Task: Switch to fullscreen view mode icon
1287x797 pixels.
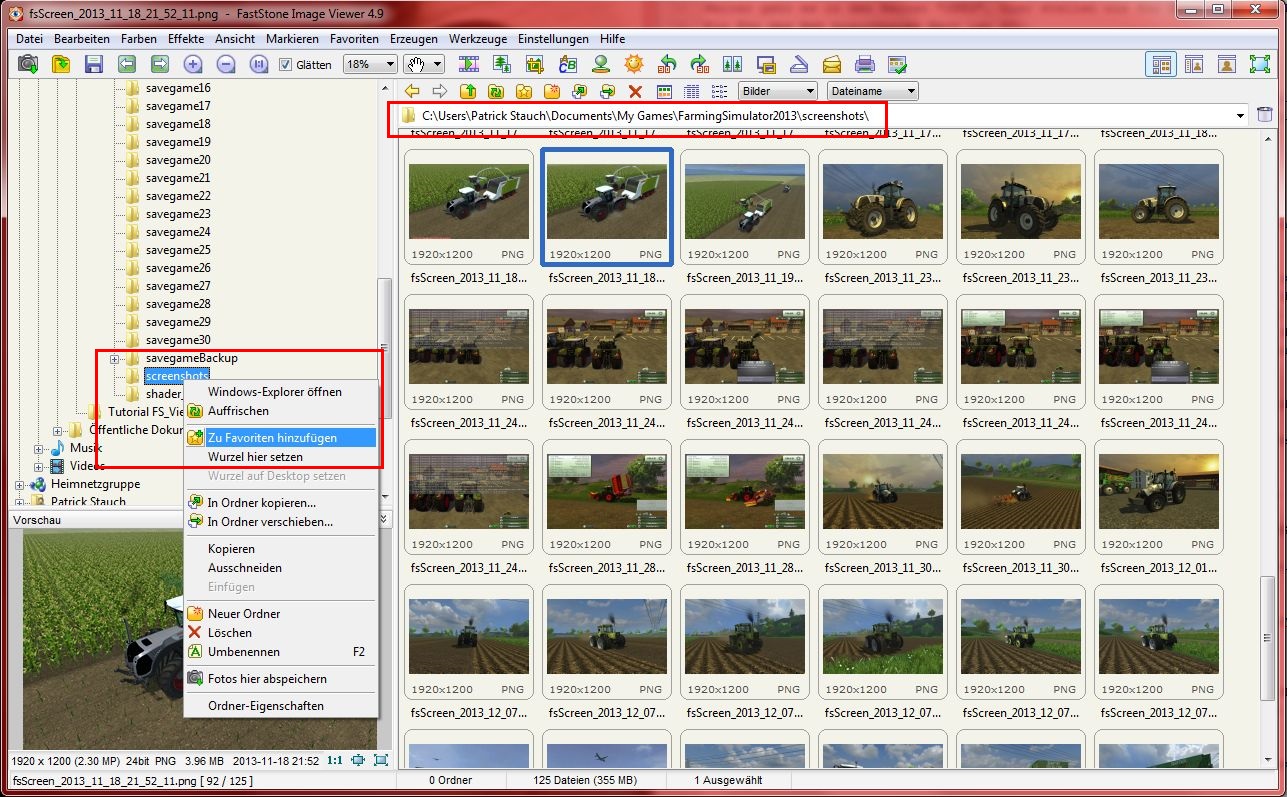Action: (x=1259, y=64)
